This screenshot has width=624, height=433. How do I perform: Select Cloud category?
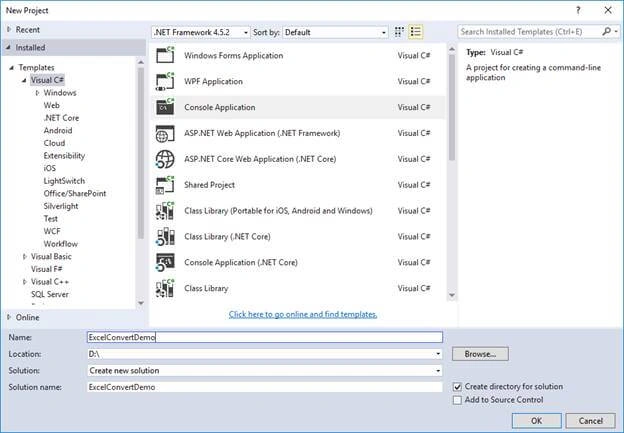tap(54, 143)
